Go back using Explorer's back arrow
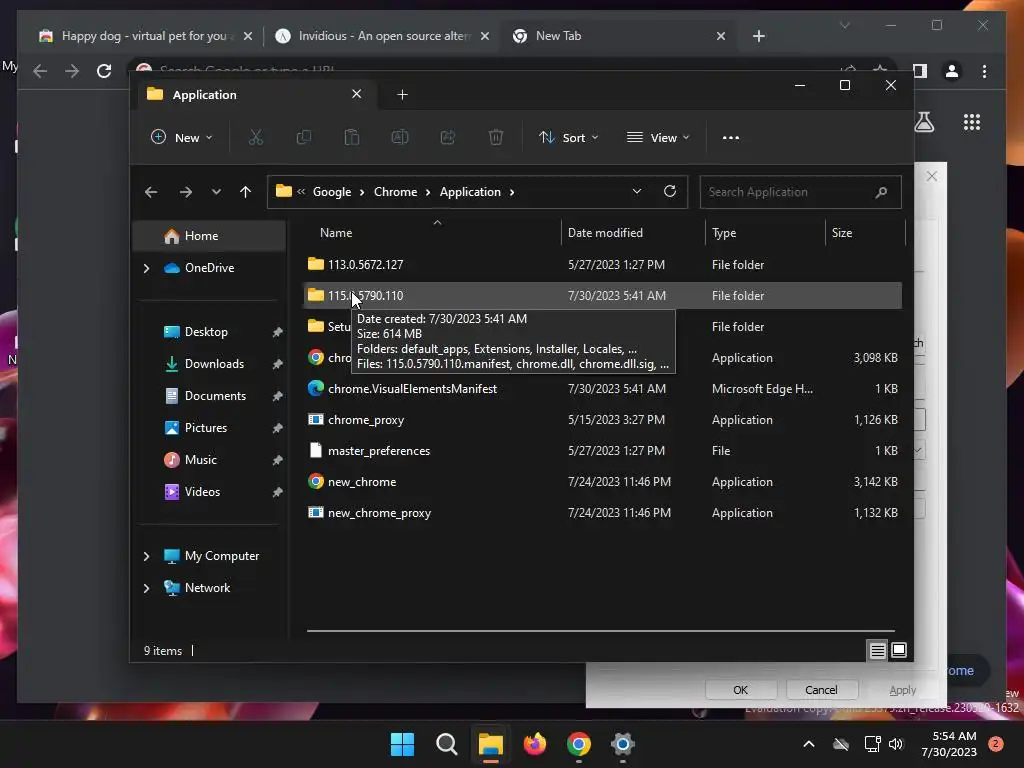Image resolution: width=1024 pixels, height=768 pixels. point(151,192)
